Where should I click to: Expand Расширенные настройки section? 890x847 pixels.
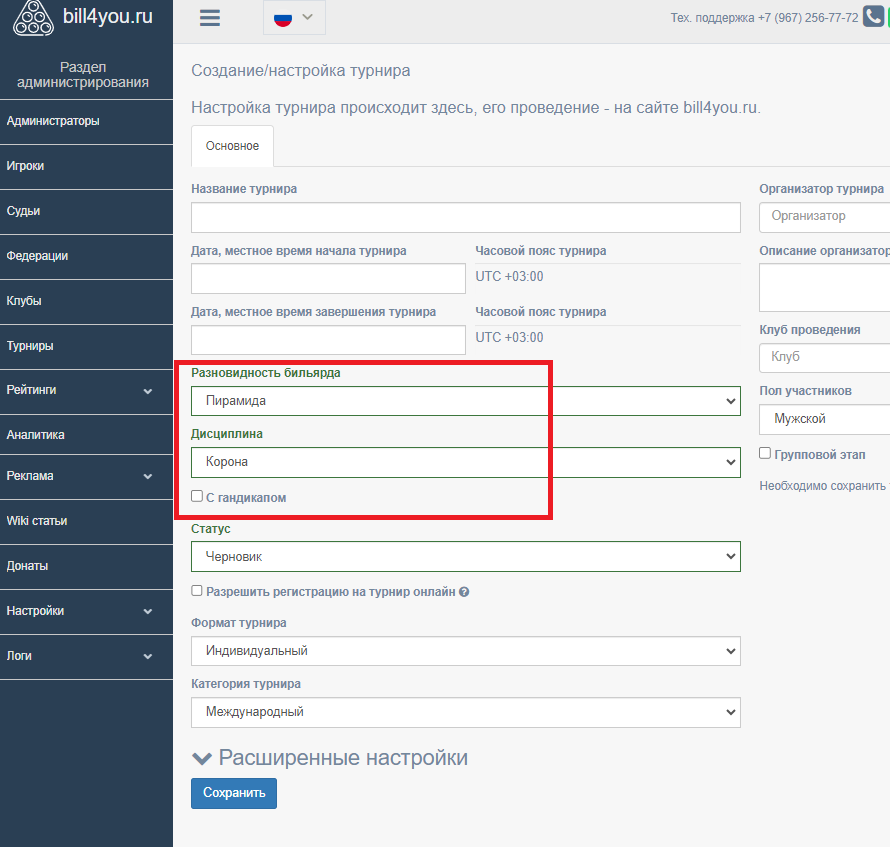[x=330, y=758]
